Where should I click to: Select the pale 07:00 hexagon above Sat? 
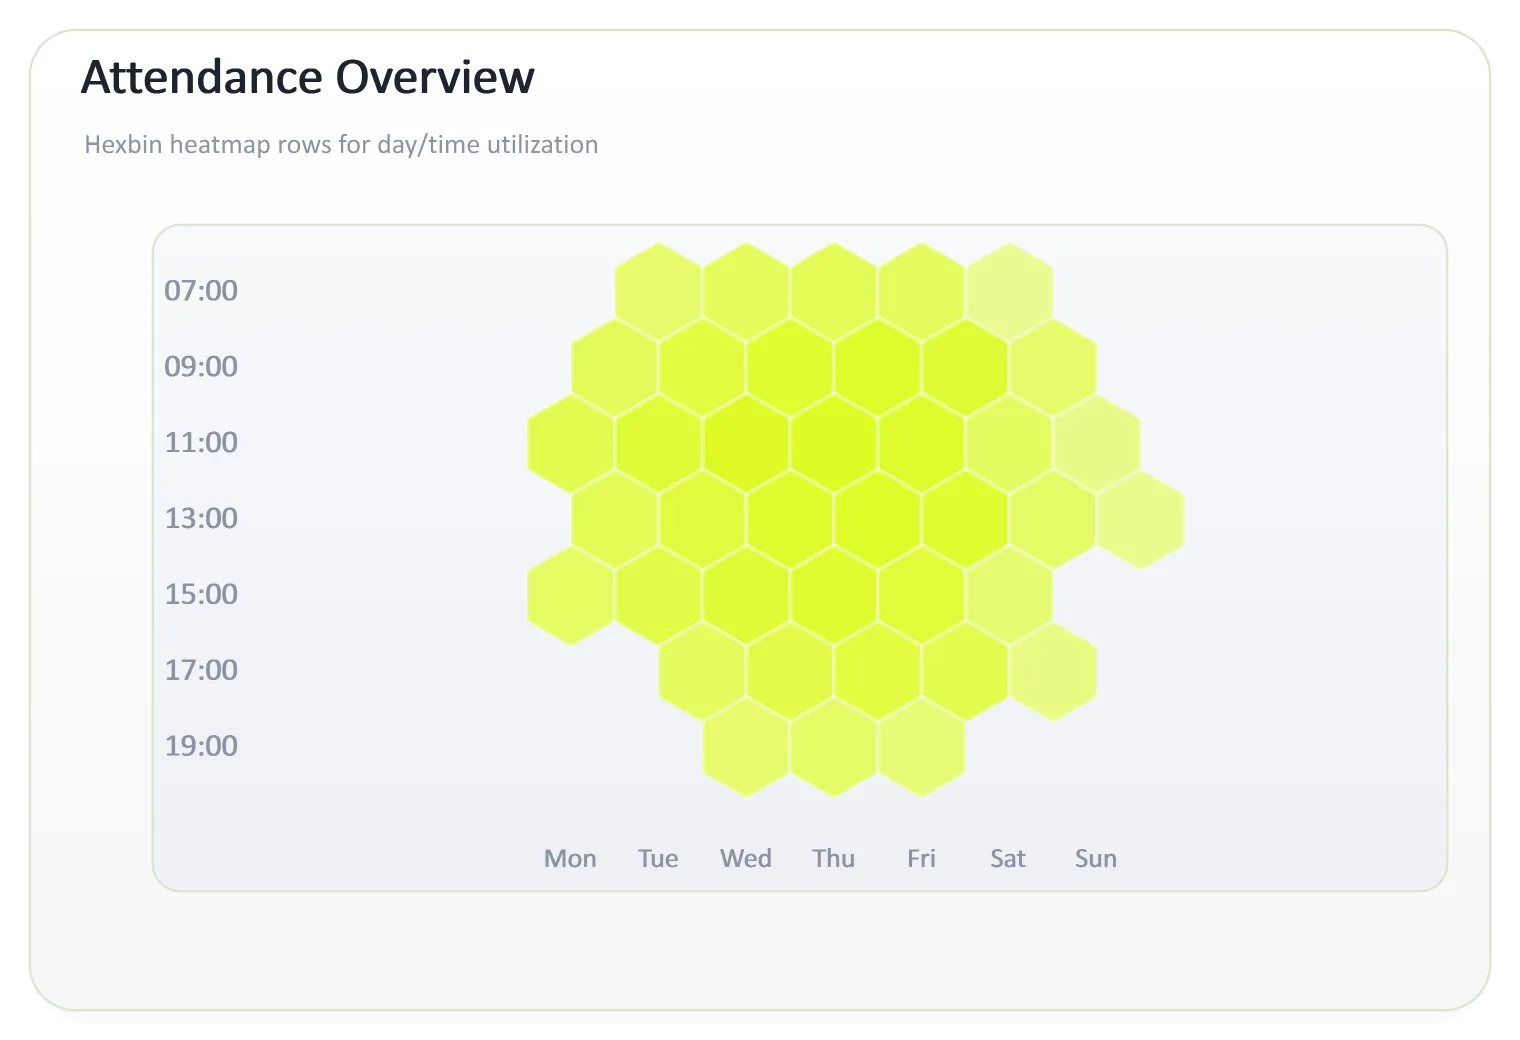pyautogui.click(x=1009, y=292)
